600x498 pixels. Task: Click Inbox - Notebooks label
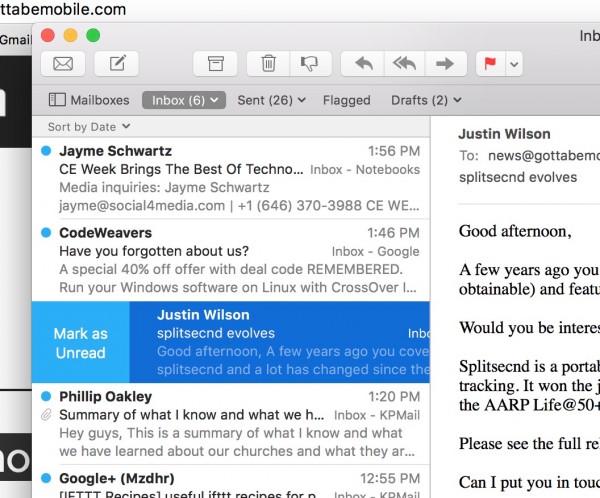tap(365, 170)
